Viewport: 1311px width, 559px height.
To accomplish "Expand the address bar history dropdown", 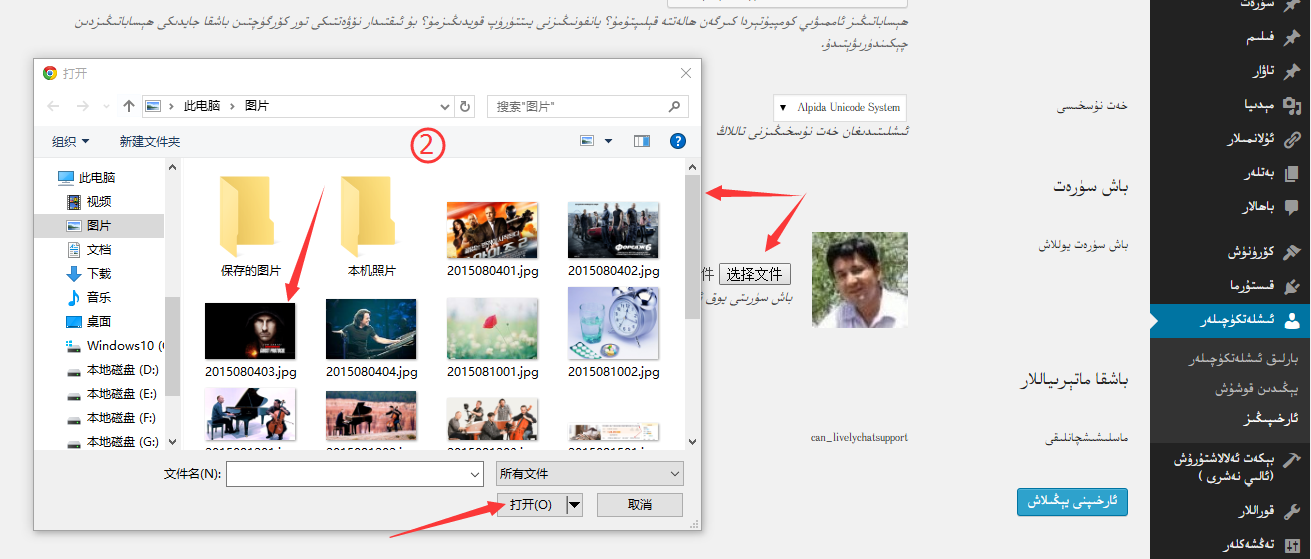I will pos(445,106).
